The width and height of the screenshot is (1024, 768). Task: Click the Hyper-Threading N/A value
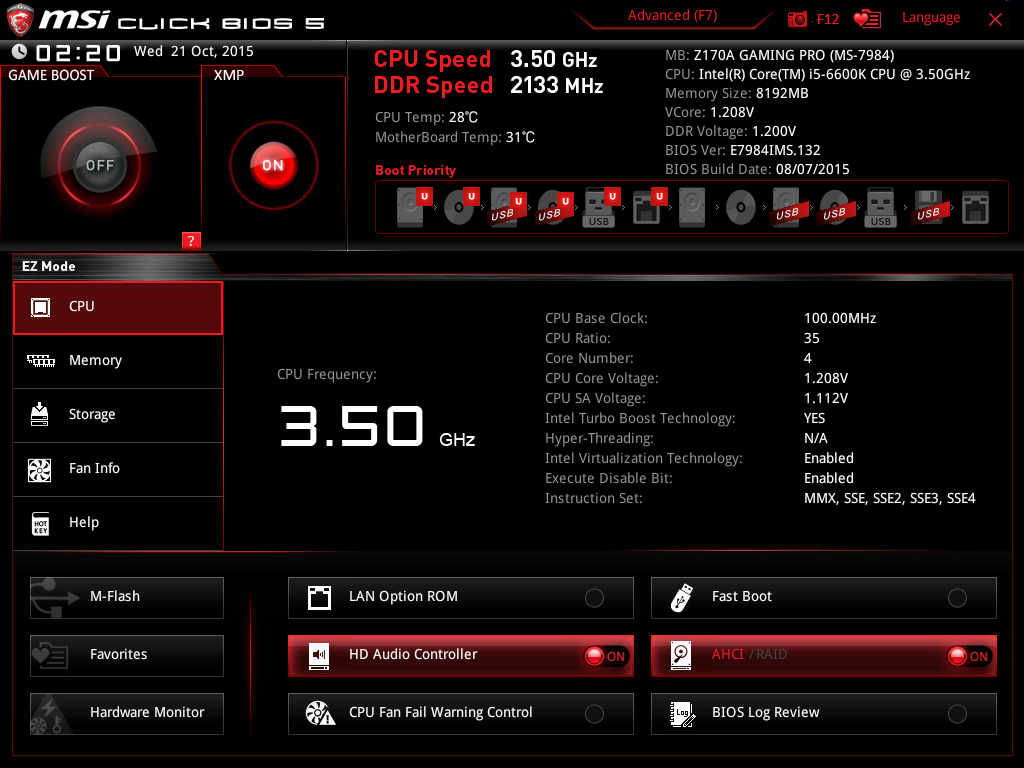(x=816, y=438)
